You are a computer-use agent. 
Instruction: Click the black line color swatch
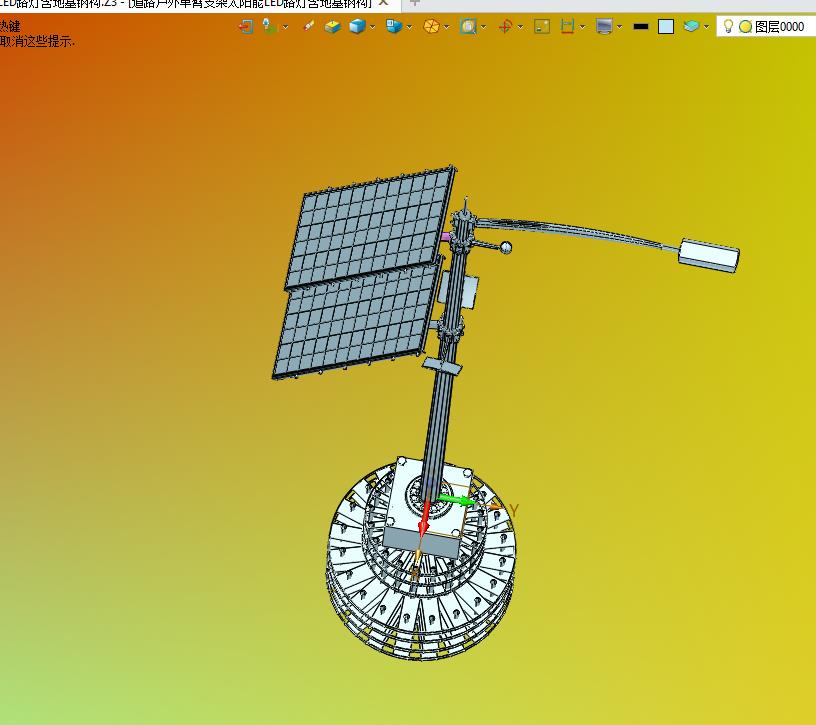[641, 26]
